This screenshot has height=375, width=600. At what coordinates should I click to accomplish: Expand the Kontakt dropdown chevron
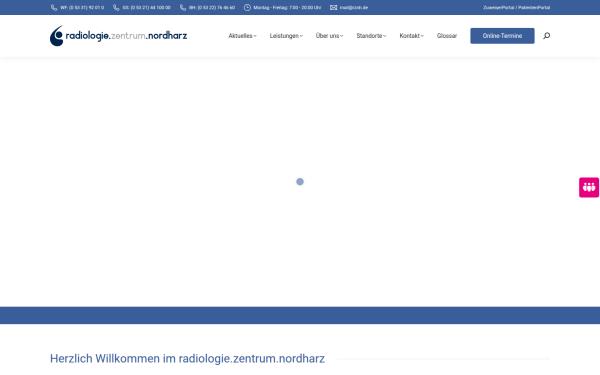click(x=422, y=36)
